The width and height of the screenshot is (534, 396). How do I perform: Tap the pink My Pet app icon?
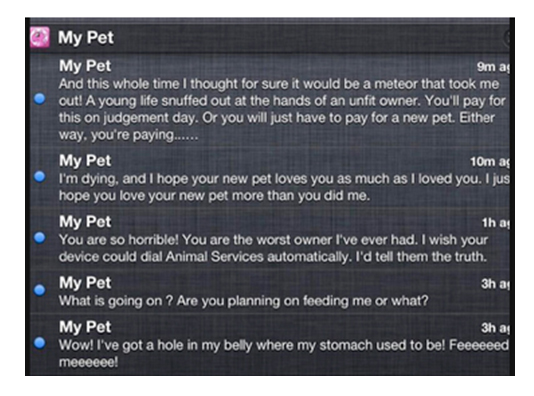point(40,37)
